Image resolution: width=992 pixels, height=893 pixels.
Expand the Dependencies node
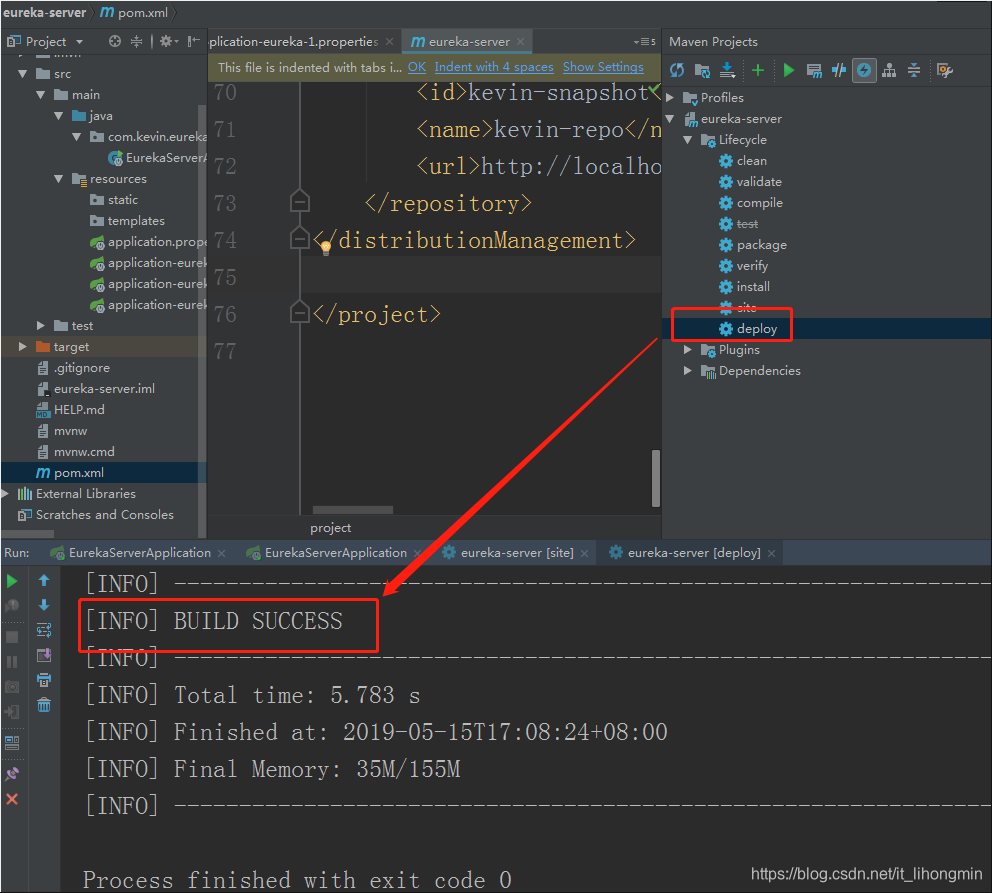[688, 371]
